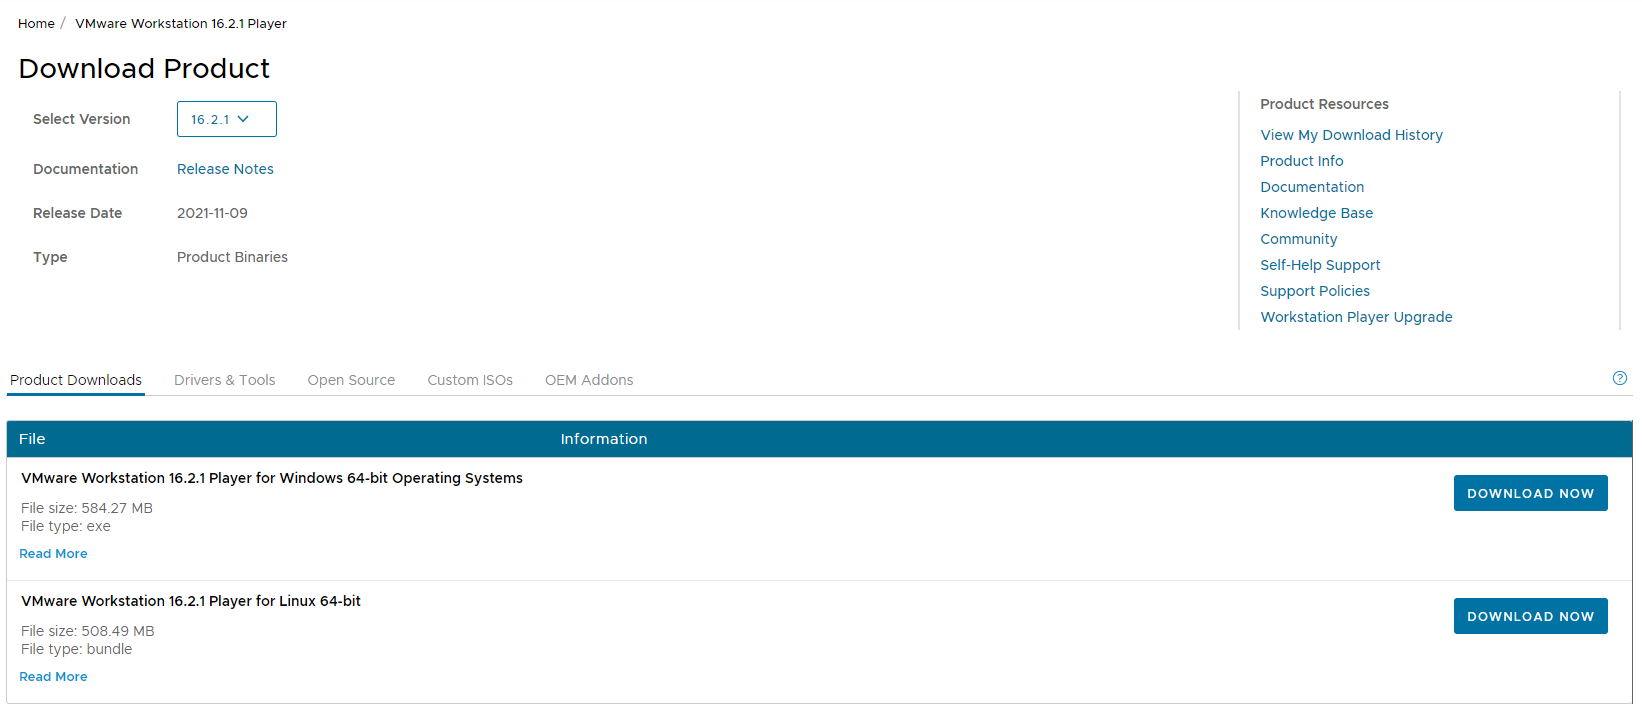Click the Player for Linux 64-bit title
This screenshot has width=1642, height=711.
(x=191, y=601)
